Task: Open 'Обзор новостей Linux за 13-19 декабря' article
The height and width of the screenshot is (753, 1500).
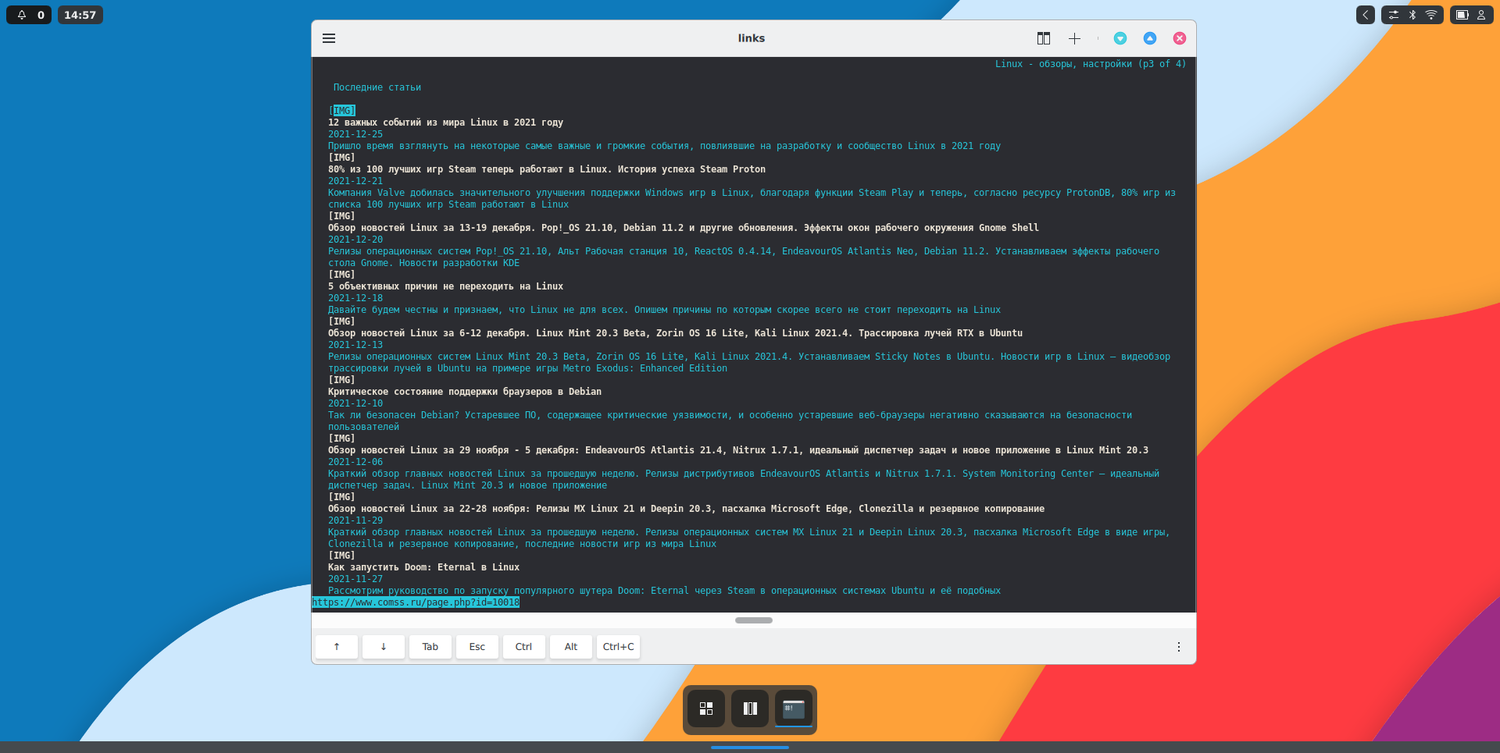Action: (x=684, y=227)
